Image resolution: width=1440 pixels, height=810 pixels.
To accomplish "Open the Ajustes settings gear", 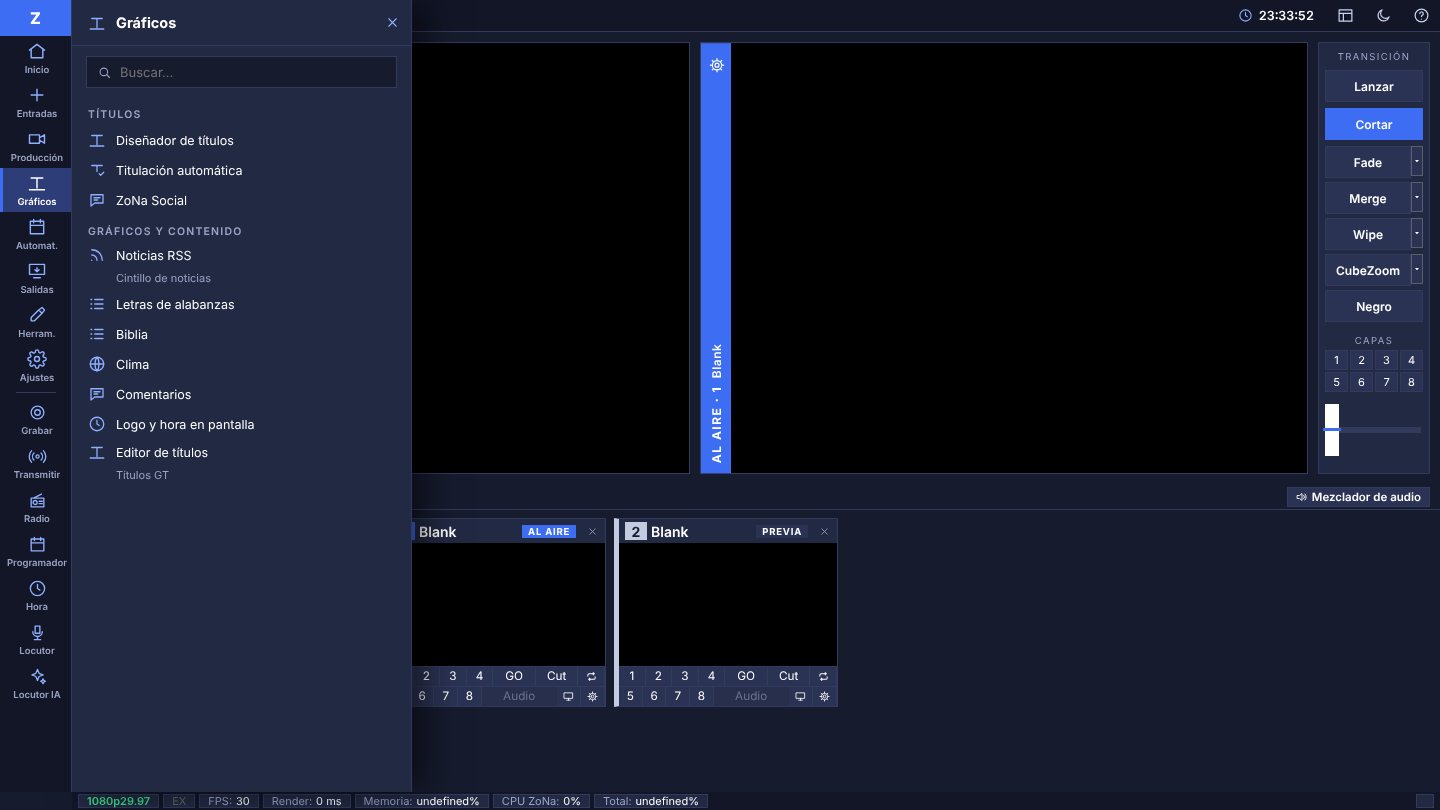I will click(36, 366).
